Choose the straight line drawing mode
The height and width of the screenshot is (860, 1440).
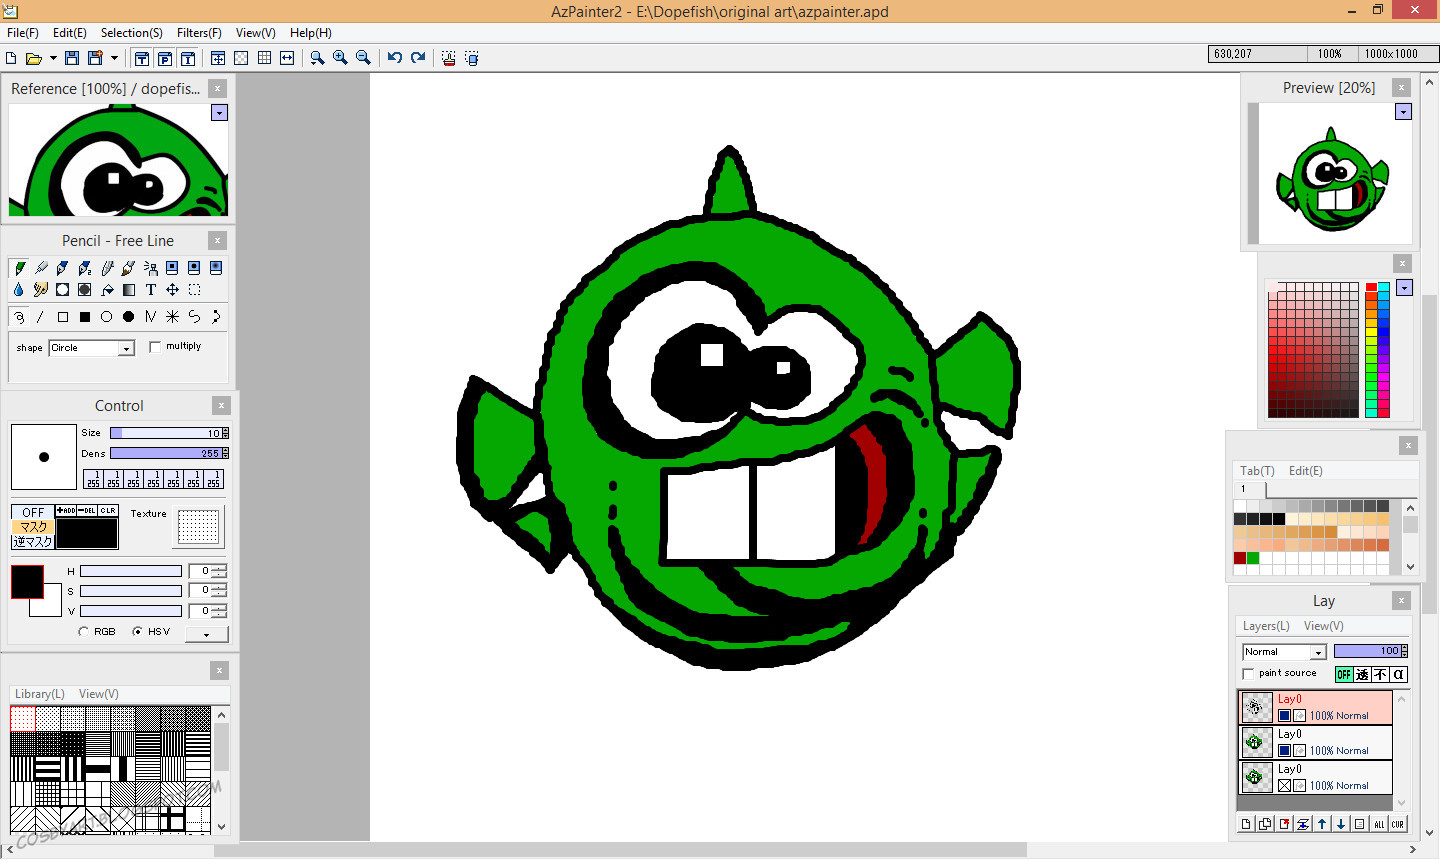pyautogui.click(x=41, y=317)
